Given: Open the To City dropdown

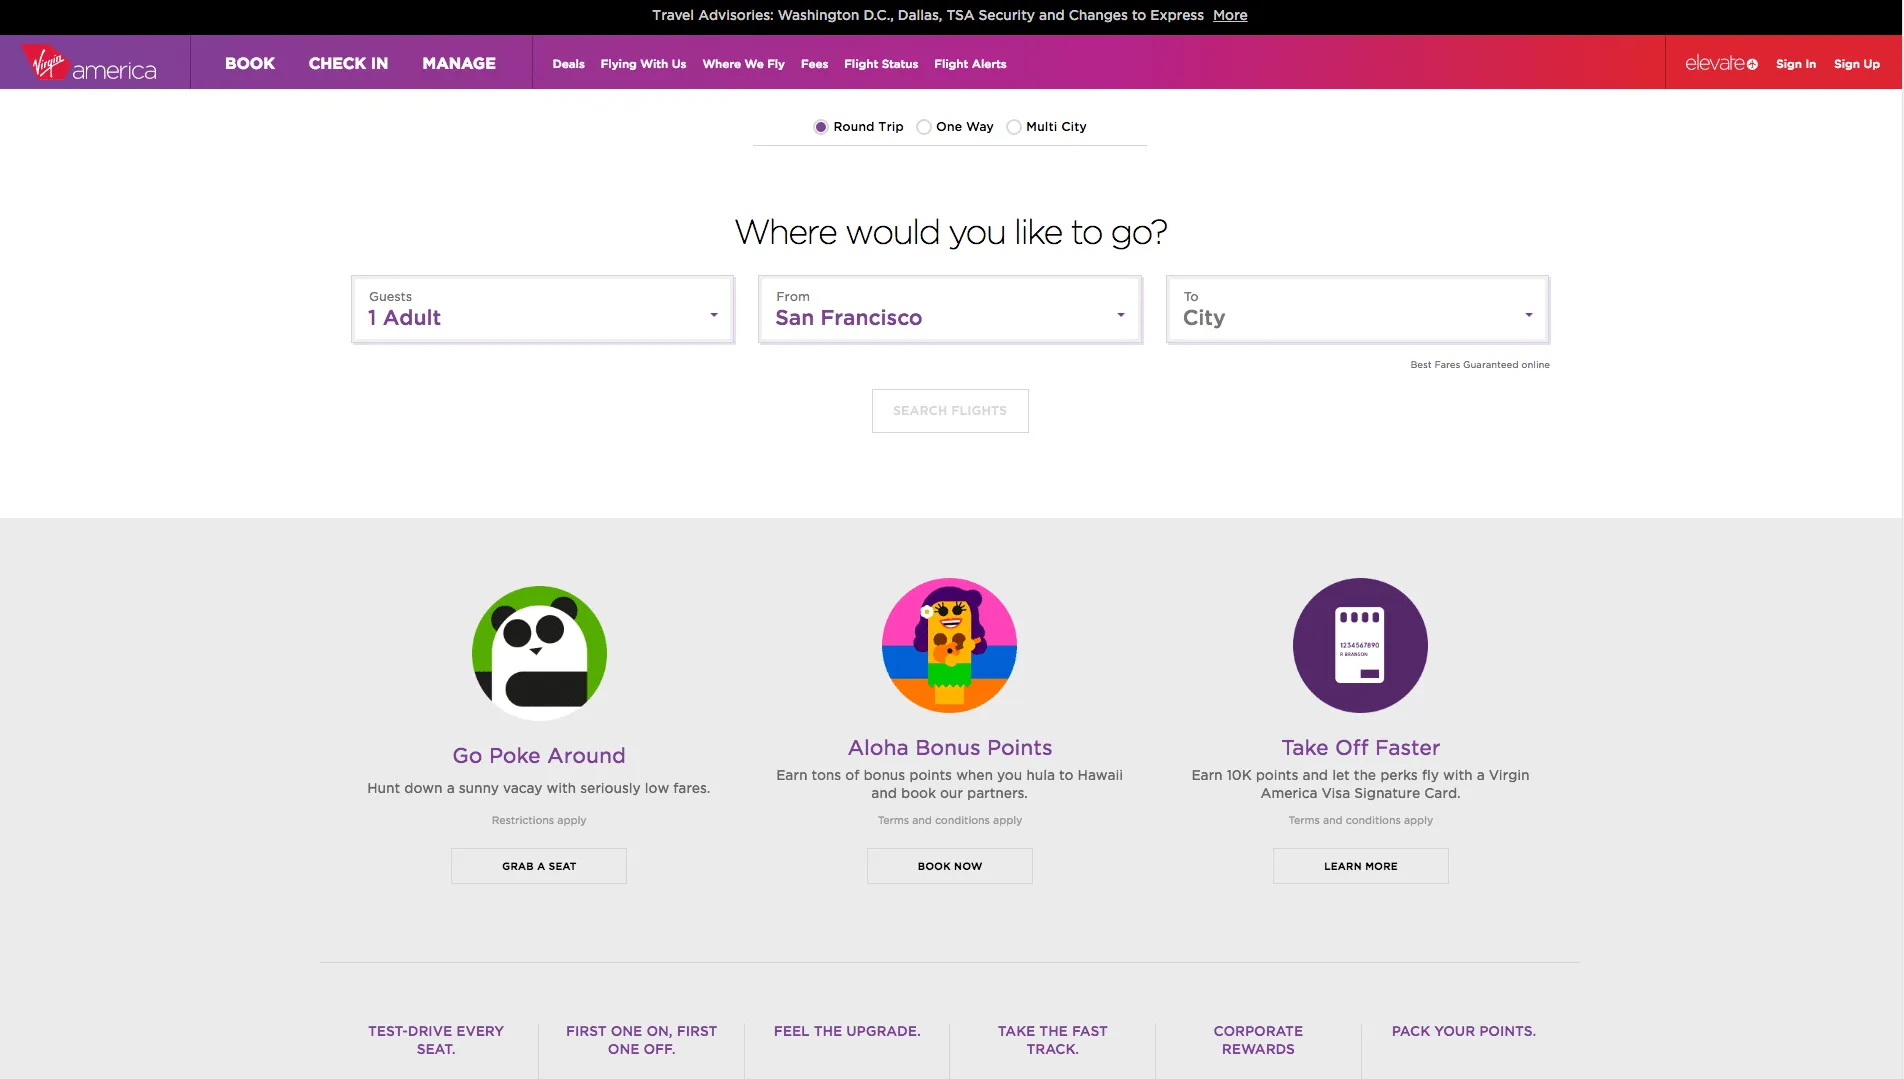Looking at the screenshot, I should point(1358,310).
